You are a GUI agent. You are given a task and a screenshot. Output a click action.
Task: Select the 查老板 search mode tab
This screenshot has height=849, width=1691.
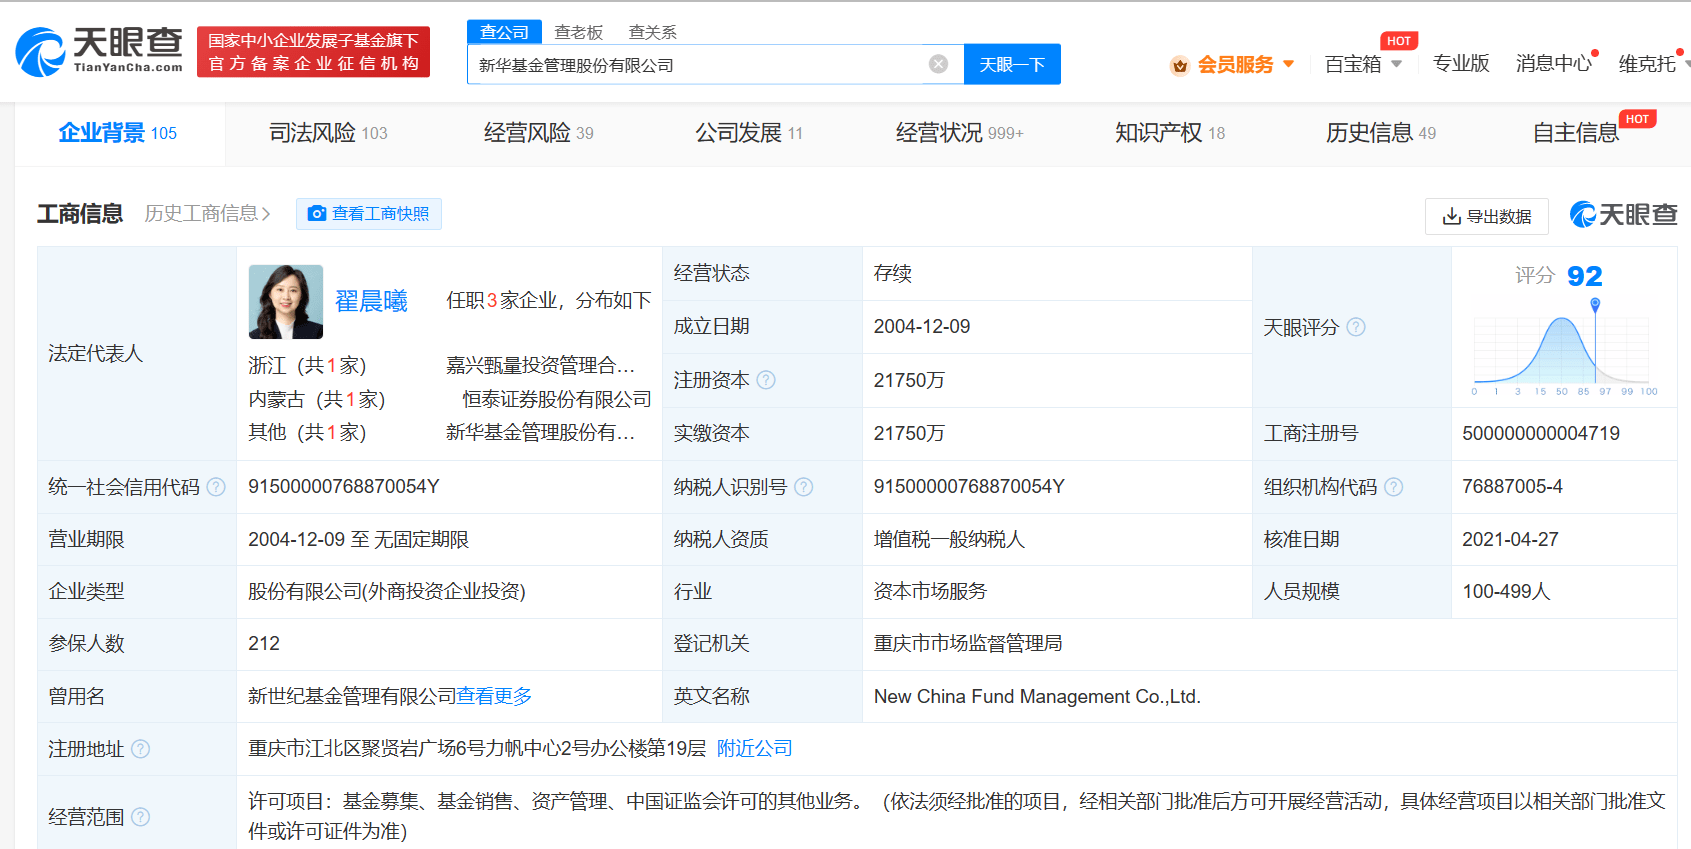579,32
